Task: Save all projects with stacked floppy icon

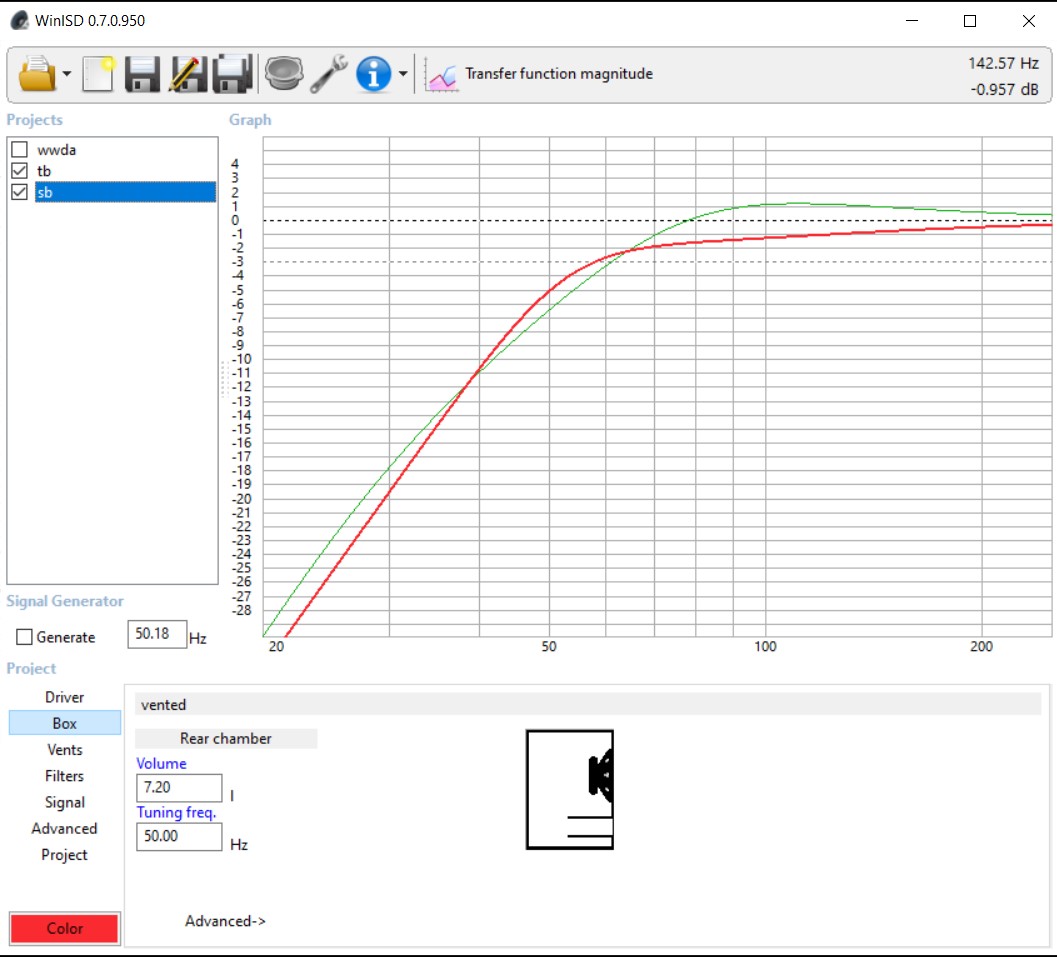Action: pyautogui.click(x=233, y=73)
